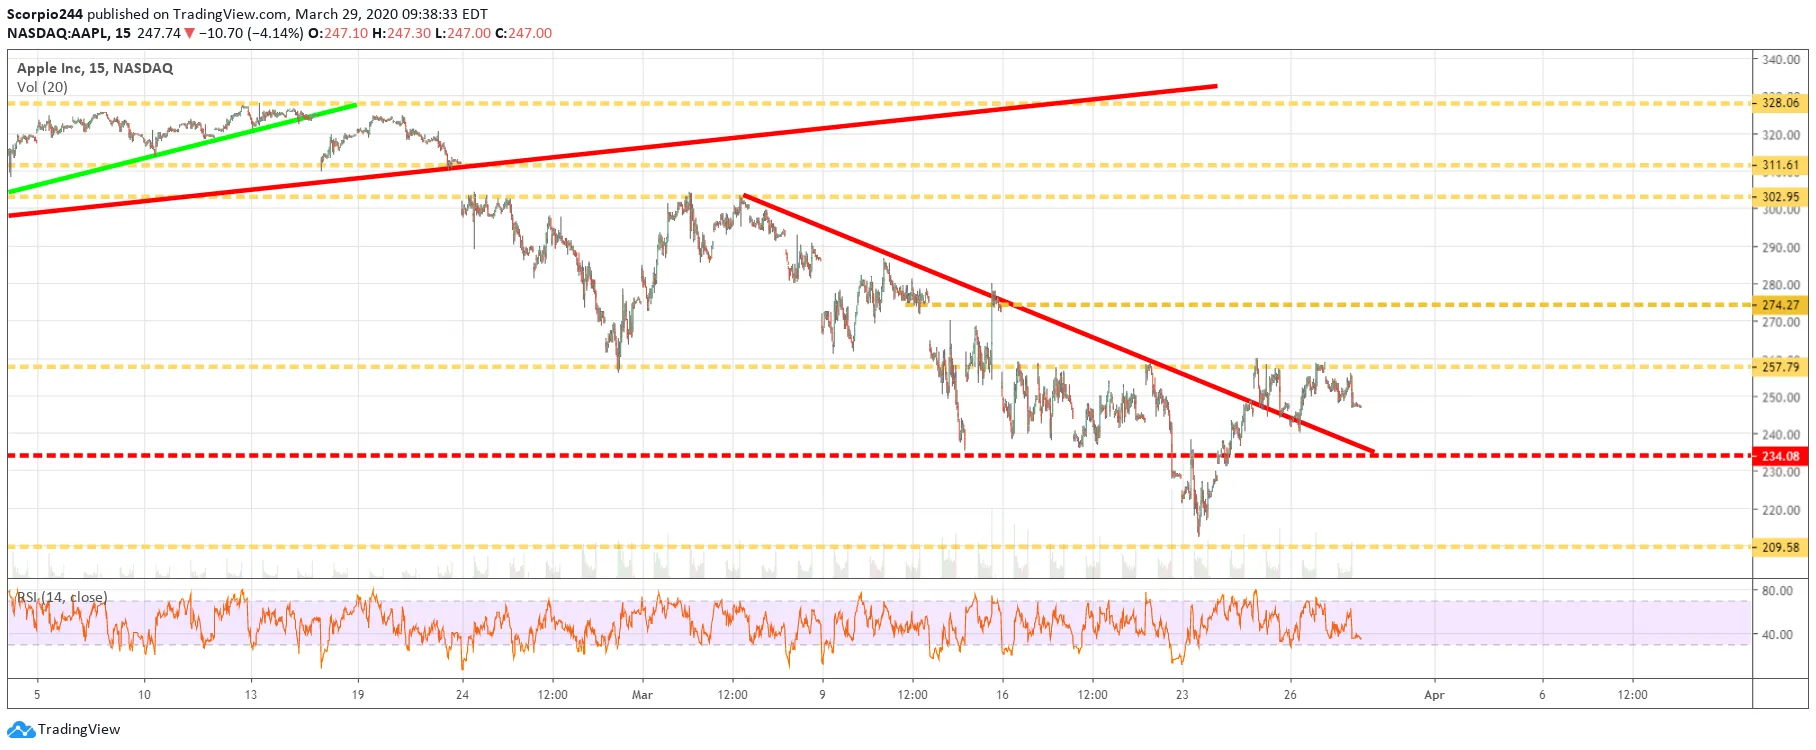
Task: Click the 24 date on time axis
Action: point(462,694)
